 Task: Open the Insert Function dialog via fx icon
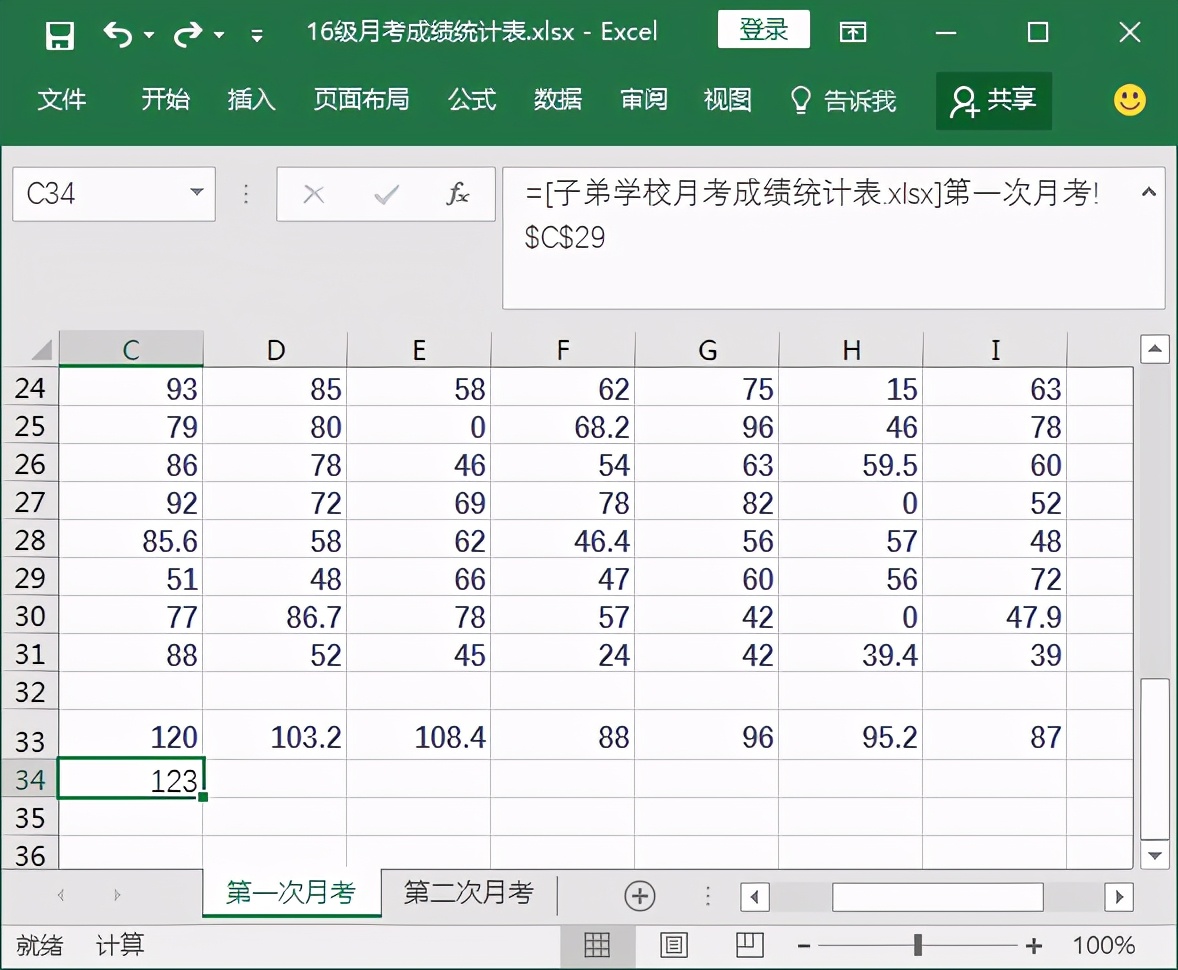pos(458,194)
